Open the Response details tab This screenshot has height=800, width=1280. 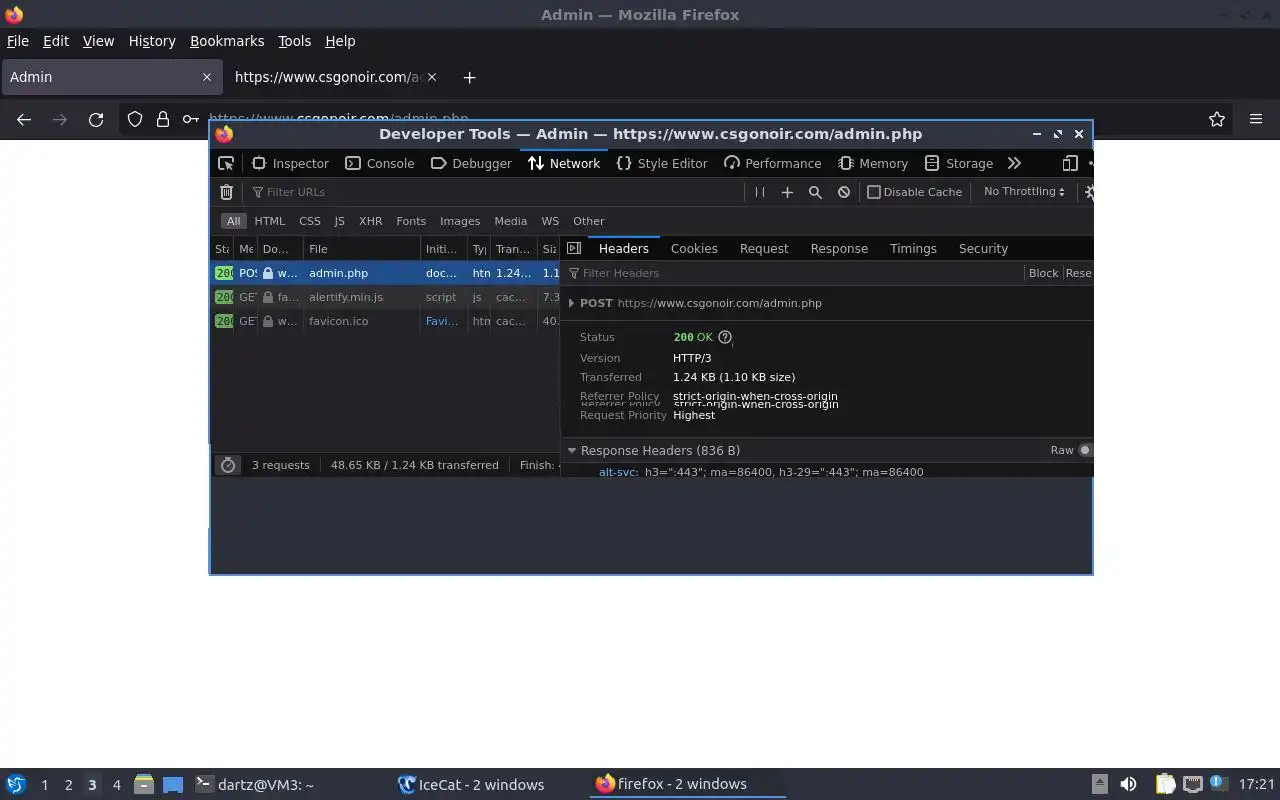coord(839,248)
